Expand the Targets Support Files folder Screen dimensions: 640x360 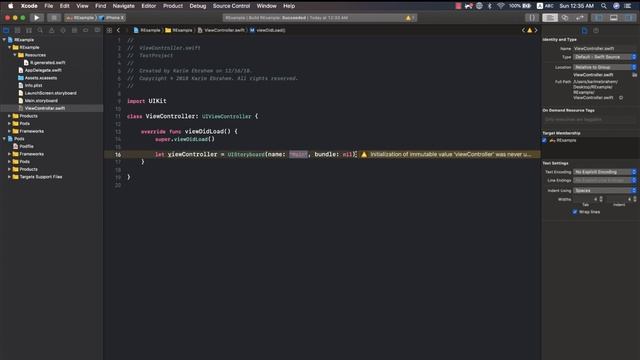tap(9, 177)
